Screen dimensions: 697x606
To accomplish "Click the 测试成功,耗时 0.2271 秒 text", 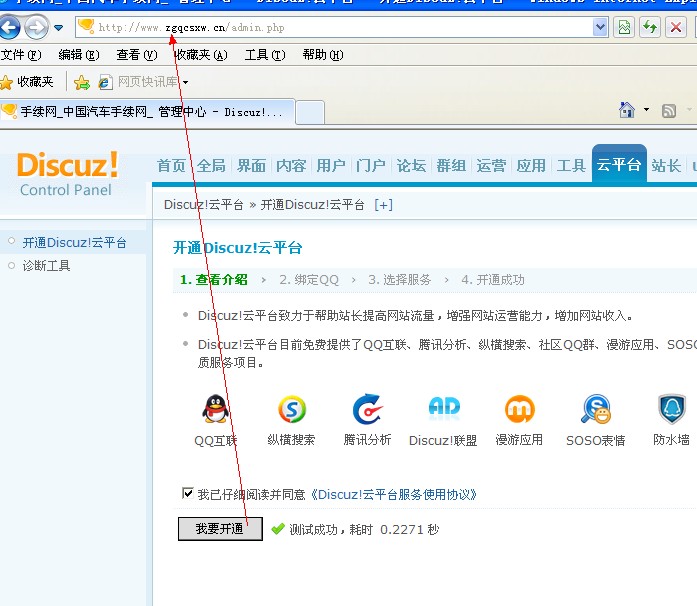I will [x=364, y=530].
